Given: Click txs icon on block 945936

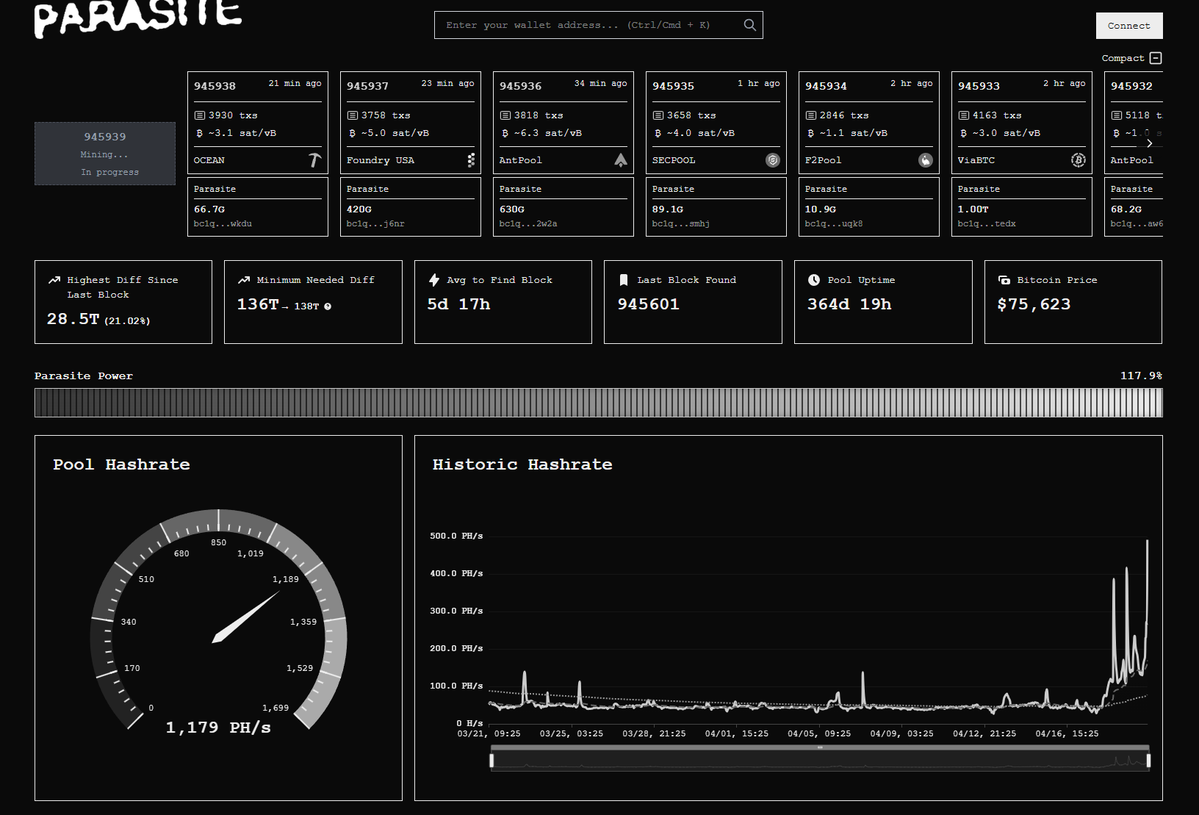Looking at the screenshot, I should click(x=505, y=115).
